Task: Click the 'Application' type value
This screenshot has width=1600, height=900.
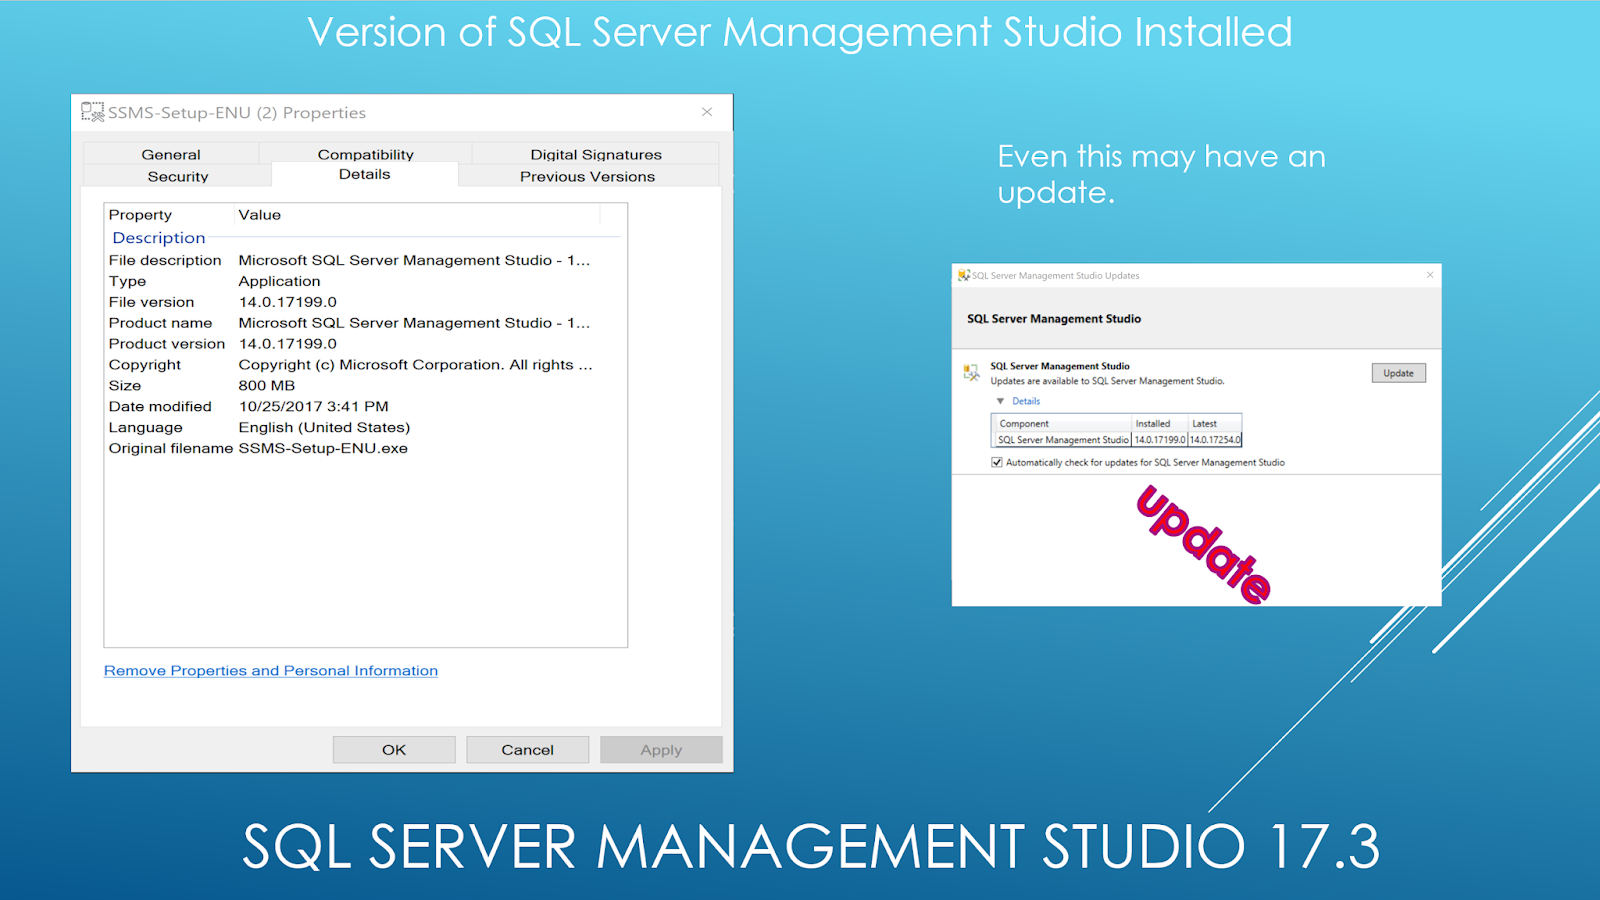Action: point(279,281)
